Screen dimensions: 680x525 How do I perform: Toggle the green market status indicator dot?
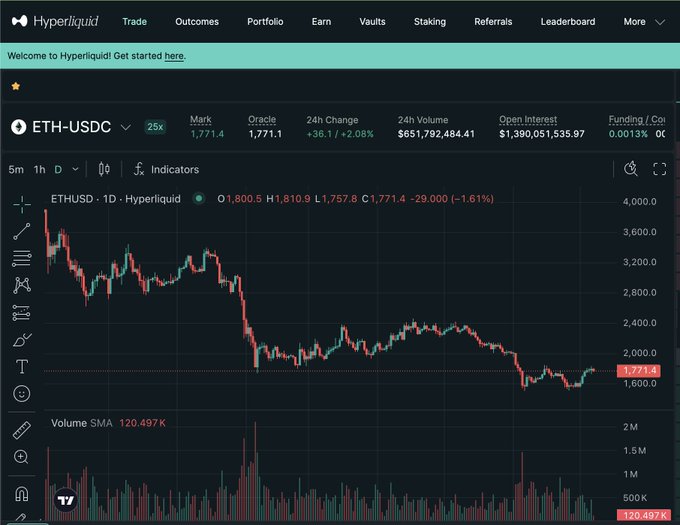point(199,199)
